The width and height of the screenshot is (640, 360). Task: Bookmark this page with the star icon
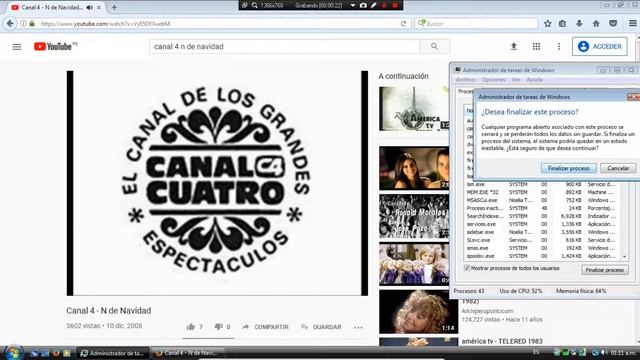pos(547,24)
